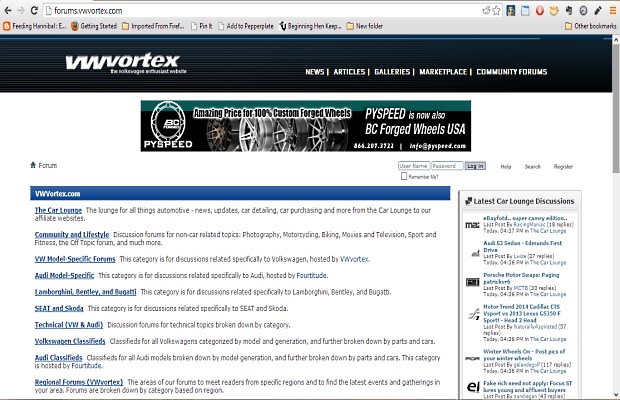Open the Other bookmarks folder
620x400 pixels.
point(590,26)
